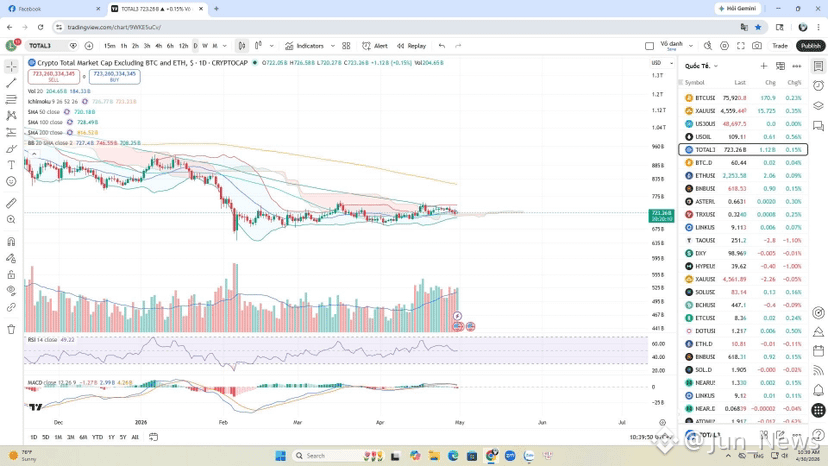Open the go to date calendar icon
The width and height of the screenshot is (828, 466).
153,437
